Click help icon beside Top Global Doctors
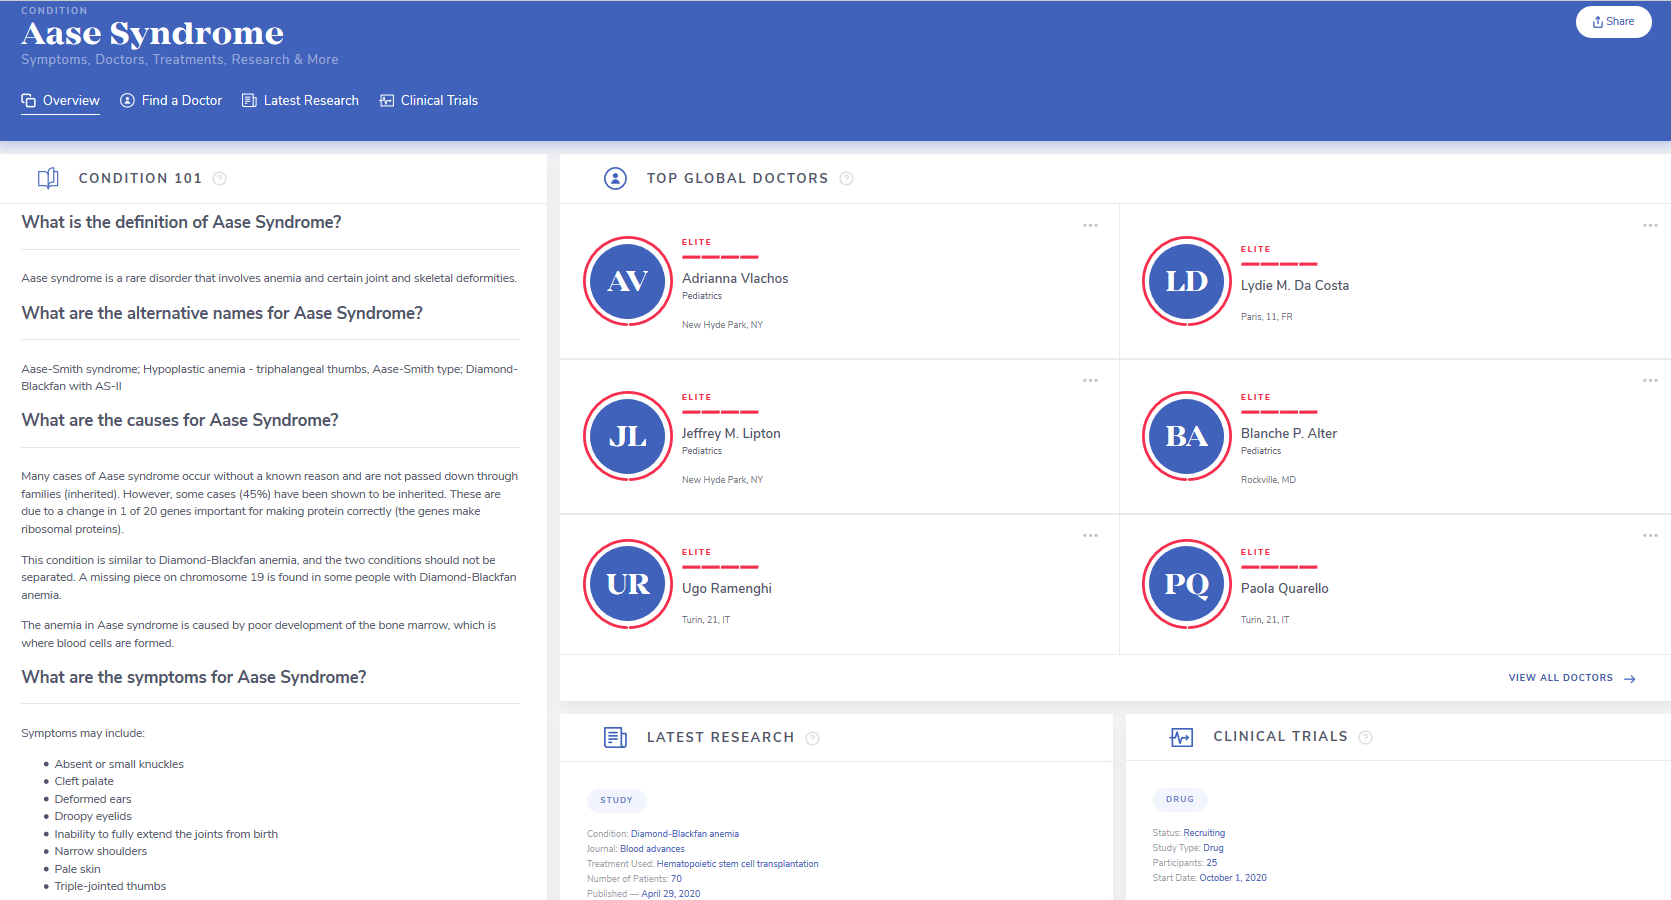 click(846, 179)
